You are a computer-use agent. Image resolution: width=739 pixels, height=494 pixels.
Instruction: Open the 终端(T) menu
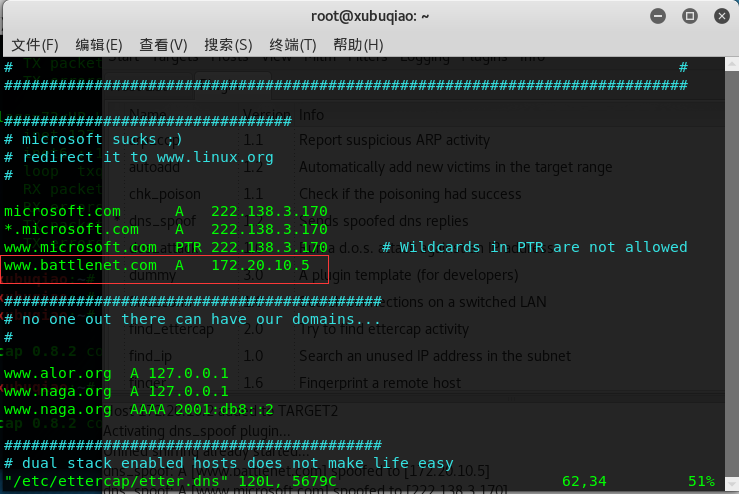(293, 45)
